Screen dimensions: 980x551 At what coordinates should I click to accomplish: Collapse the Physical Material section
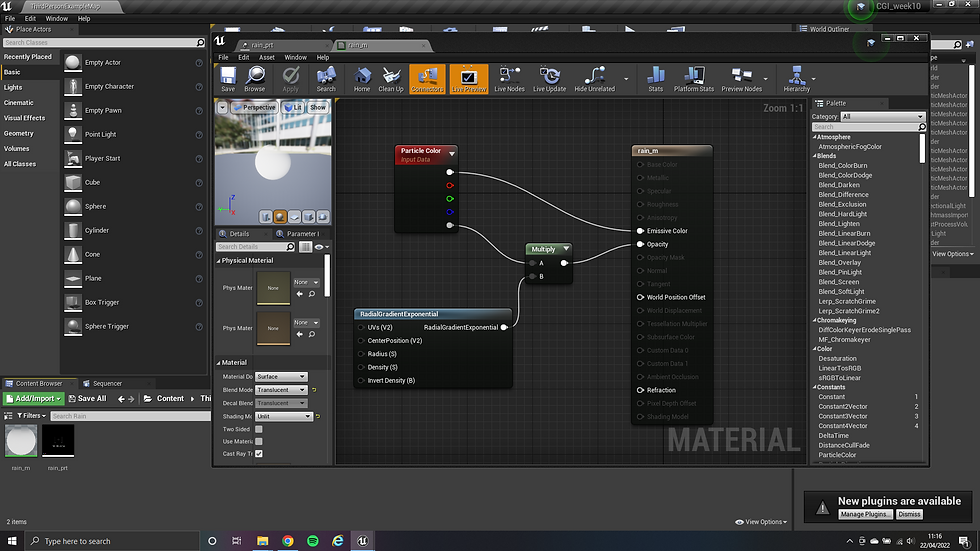(x=219, y=261)
